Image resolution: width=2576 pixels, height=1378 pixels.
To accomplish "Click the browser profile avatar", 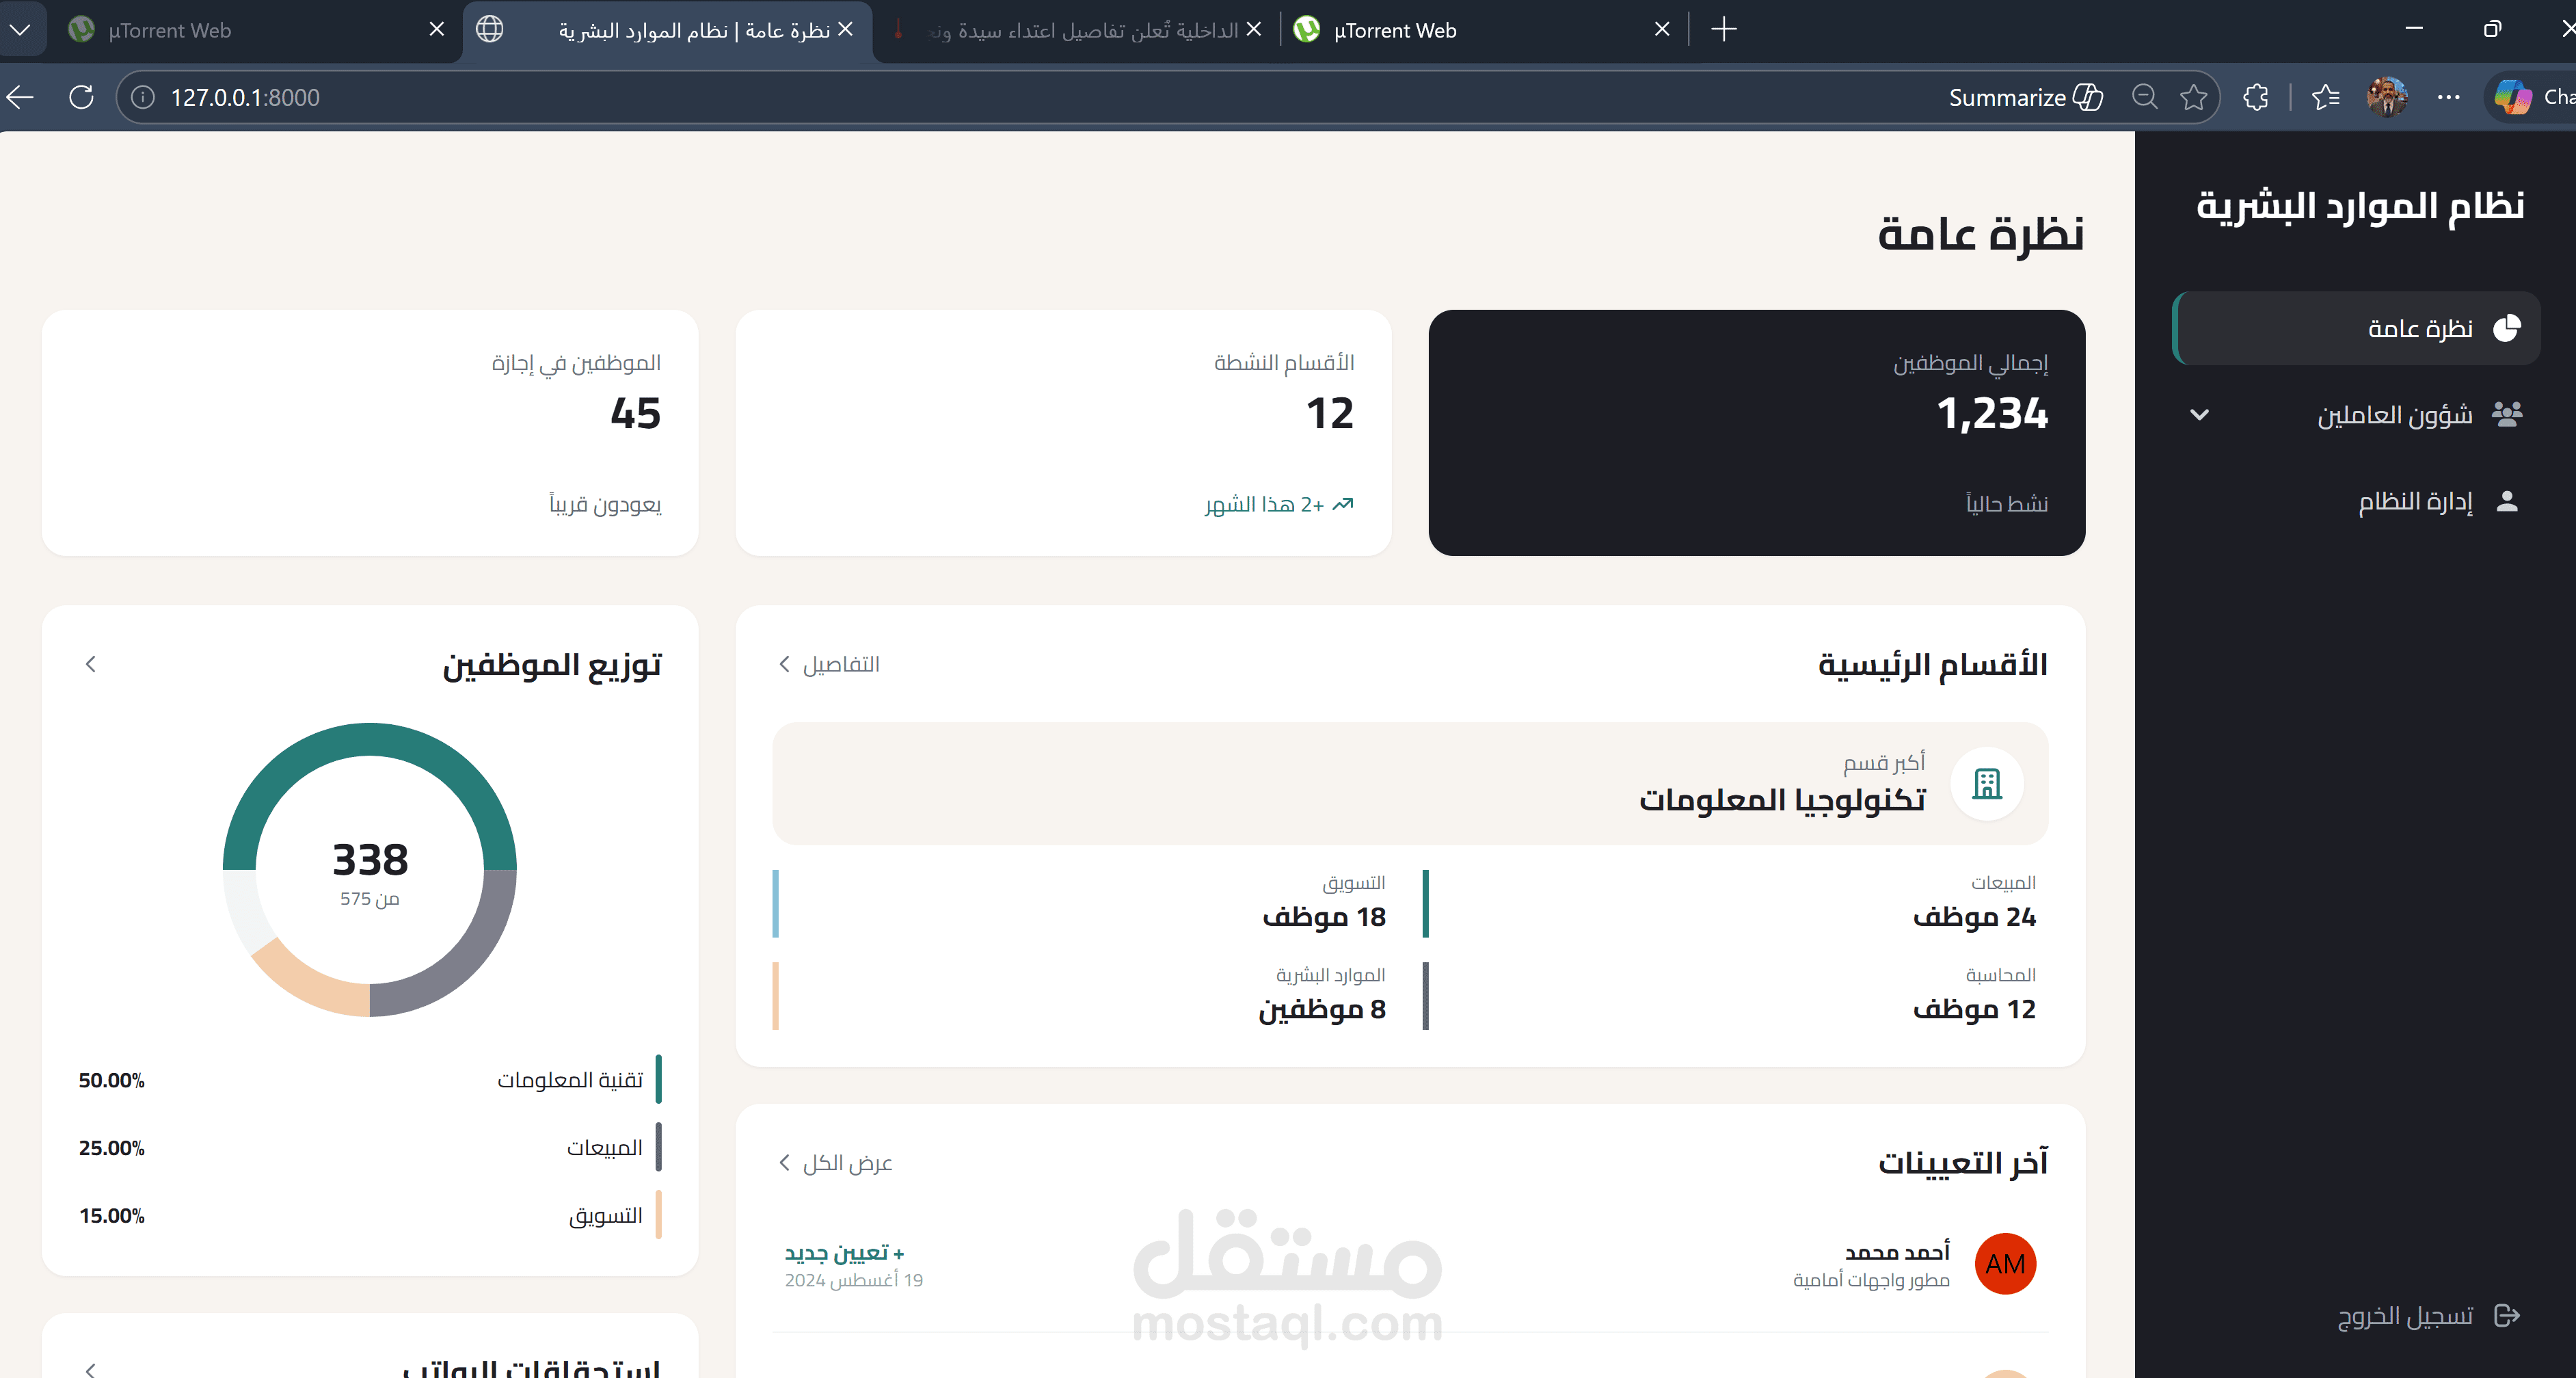I will click(x=2387, y=97).
